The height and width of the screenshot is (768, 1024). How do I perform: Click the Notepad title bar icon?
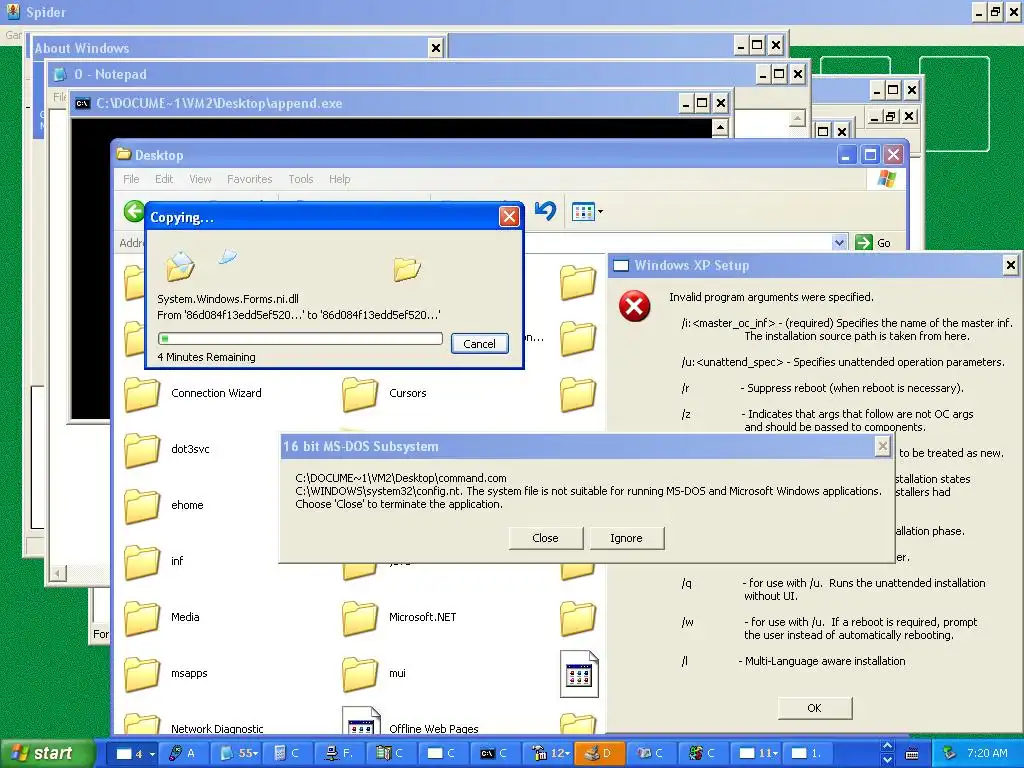tap(60, 74)
